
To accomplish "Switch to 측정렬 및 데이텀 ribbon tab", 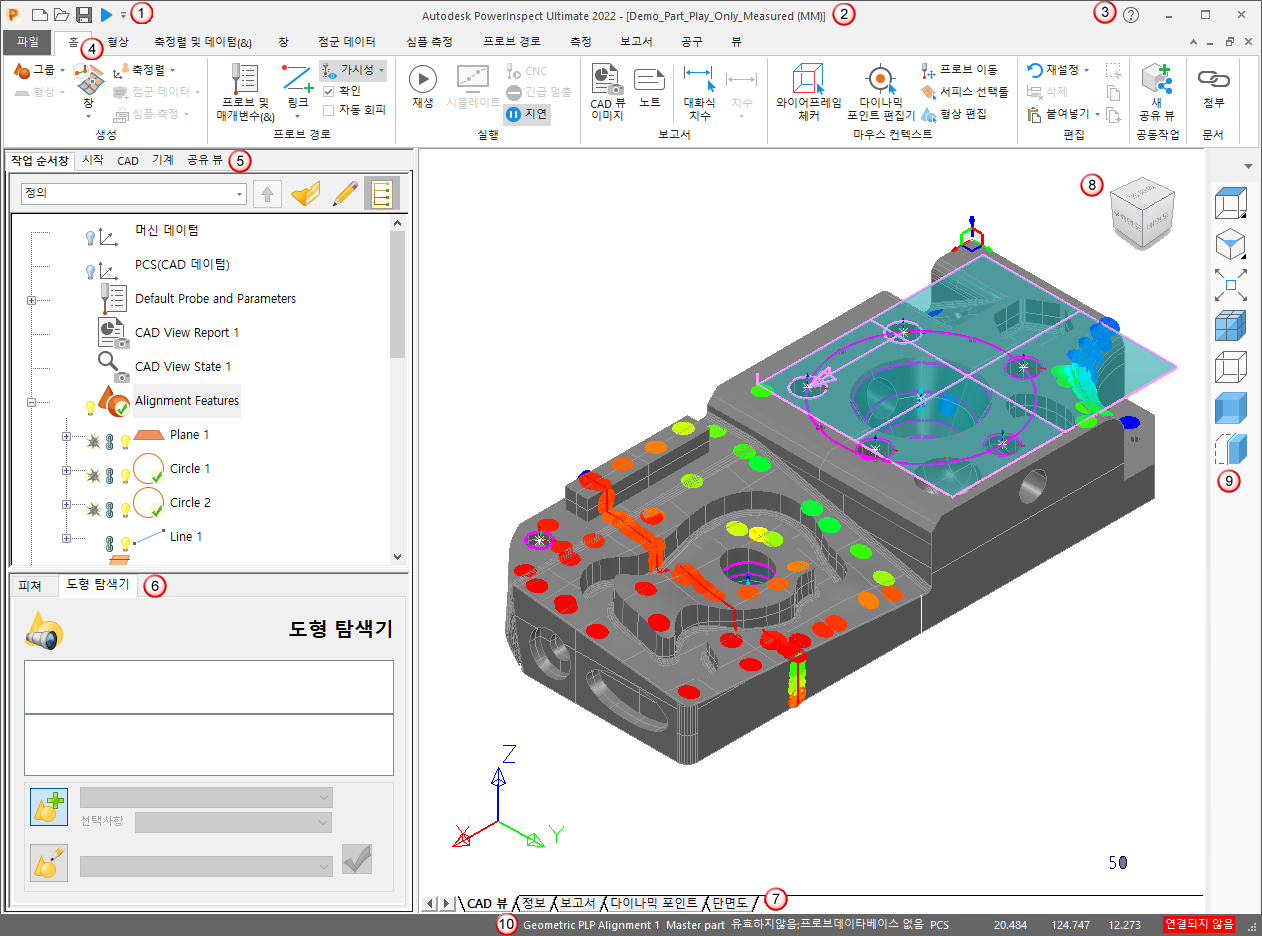I will [x=203, y=42].
